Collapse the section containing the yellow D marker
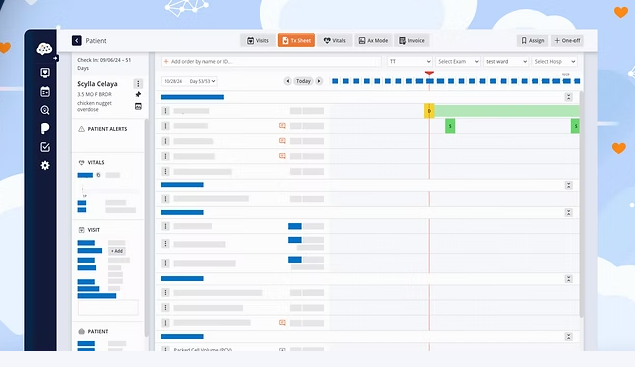 pyautogui.click(x=569, y=97)
